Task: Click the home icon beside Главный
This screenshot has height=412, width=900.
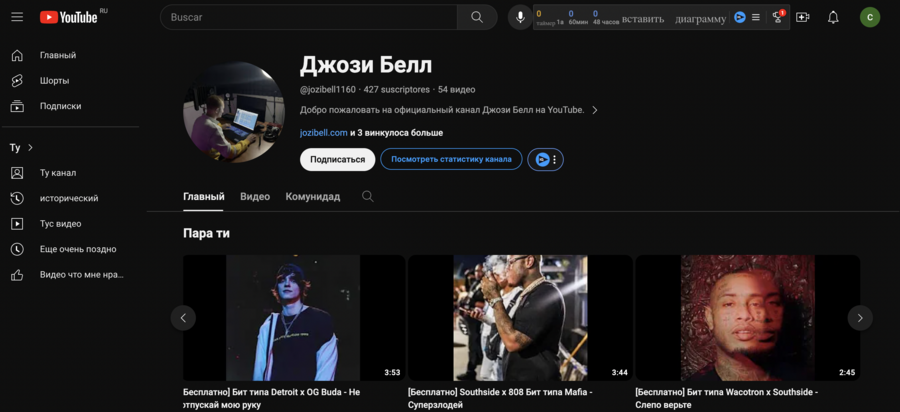Action: (17, 56)
